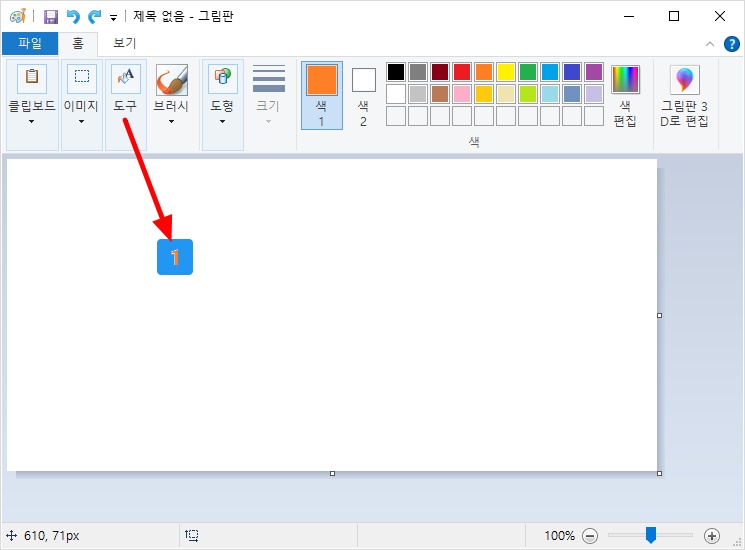Viewport: 745px width, 550px height.
Task: Undo the last action with the Undo arrow
Action: tap(73, 17)
